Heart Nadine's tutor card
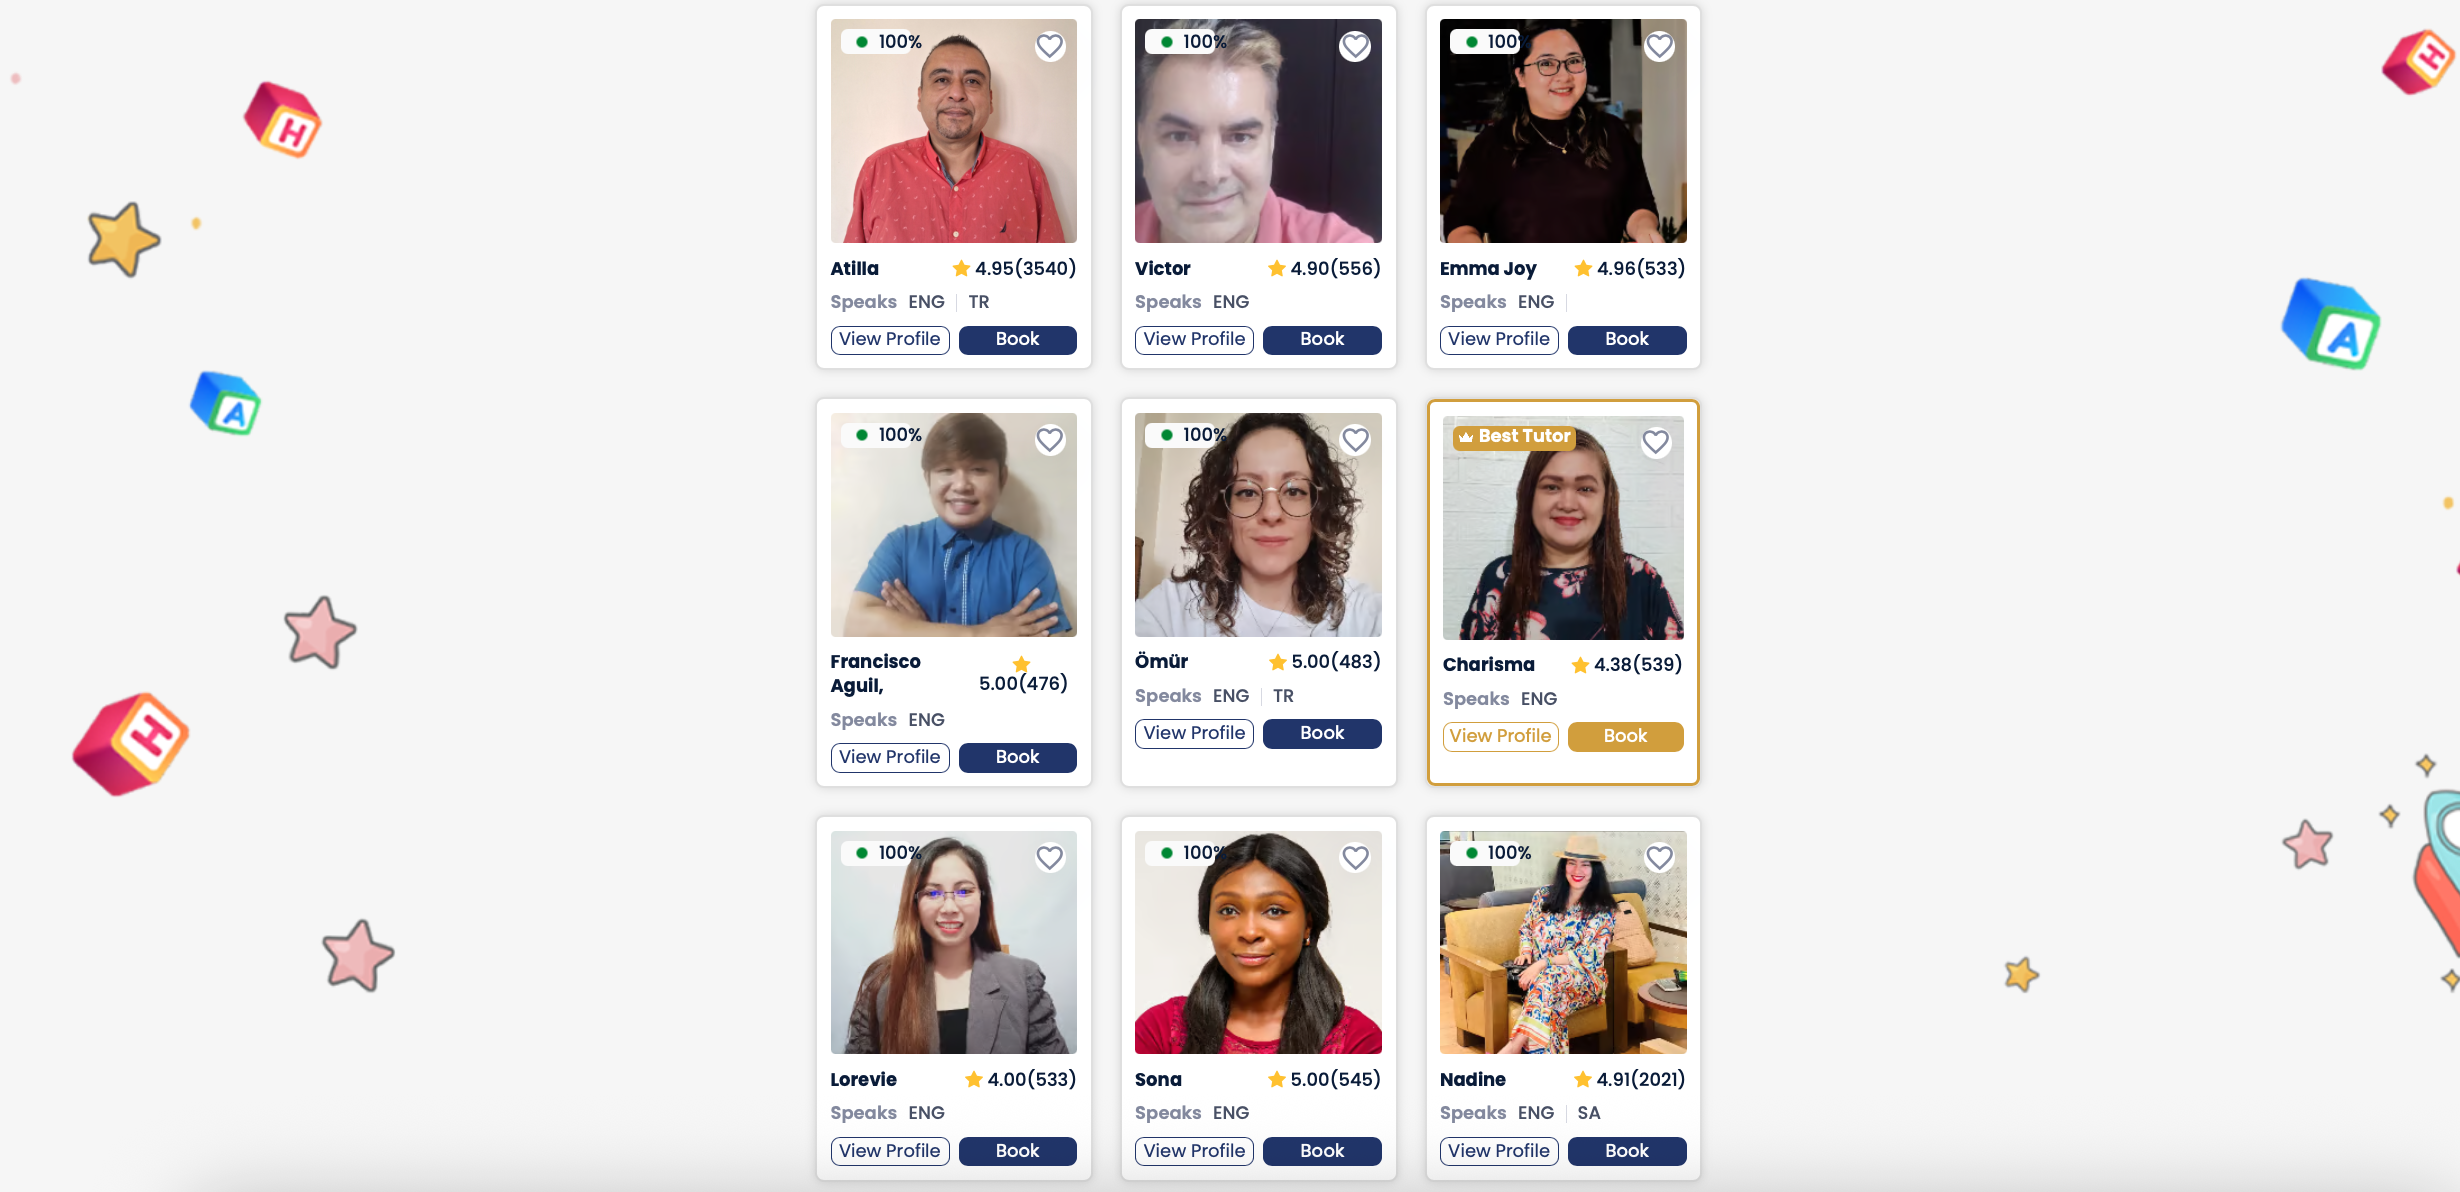 (x=1659, y=858)
